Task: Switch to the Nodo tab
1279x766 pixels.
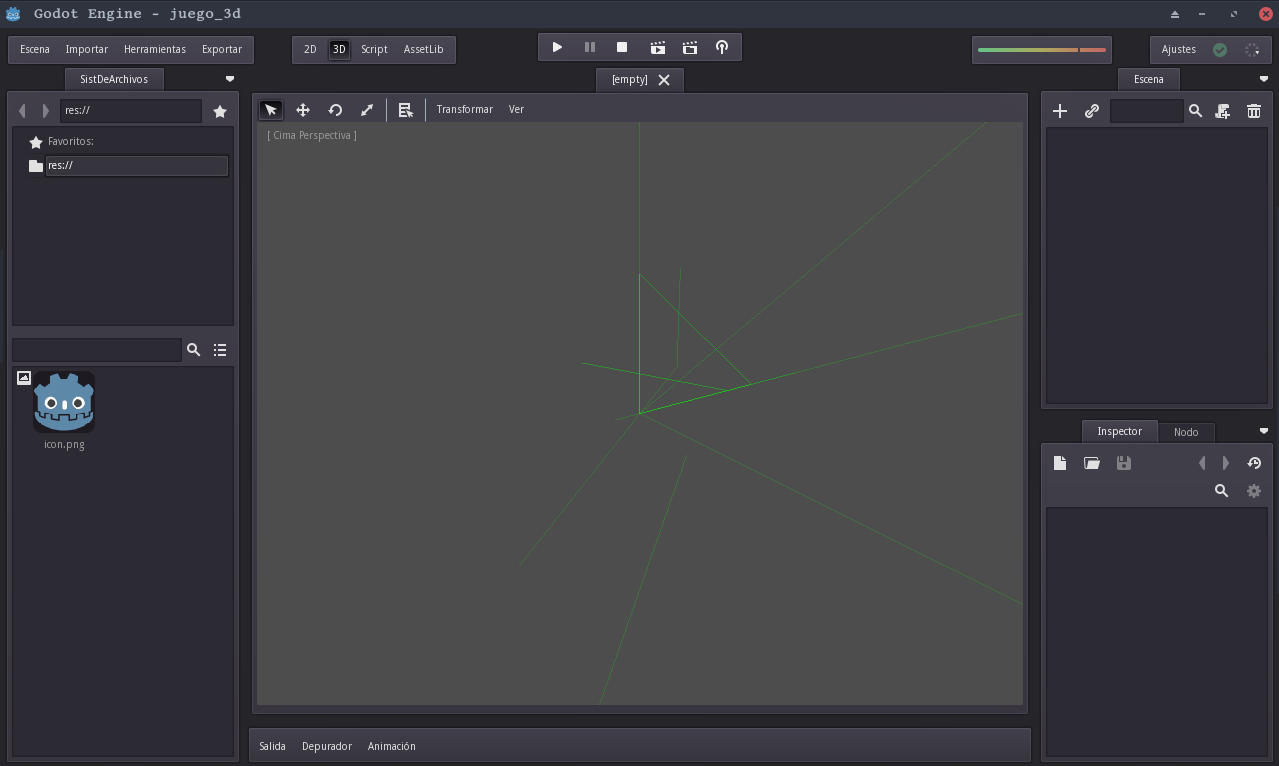Action: click(1186, 432)
